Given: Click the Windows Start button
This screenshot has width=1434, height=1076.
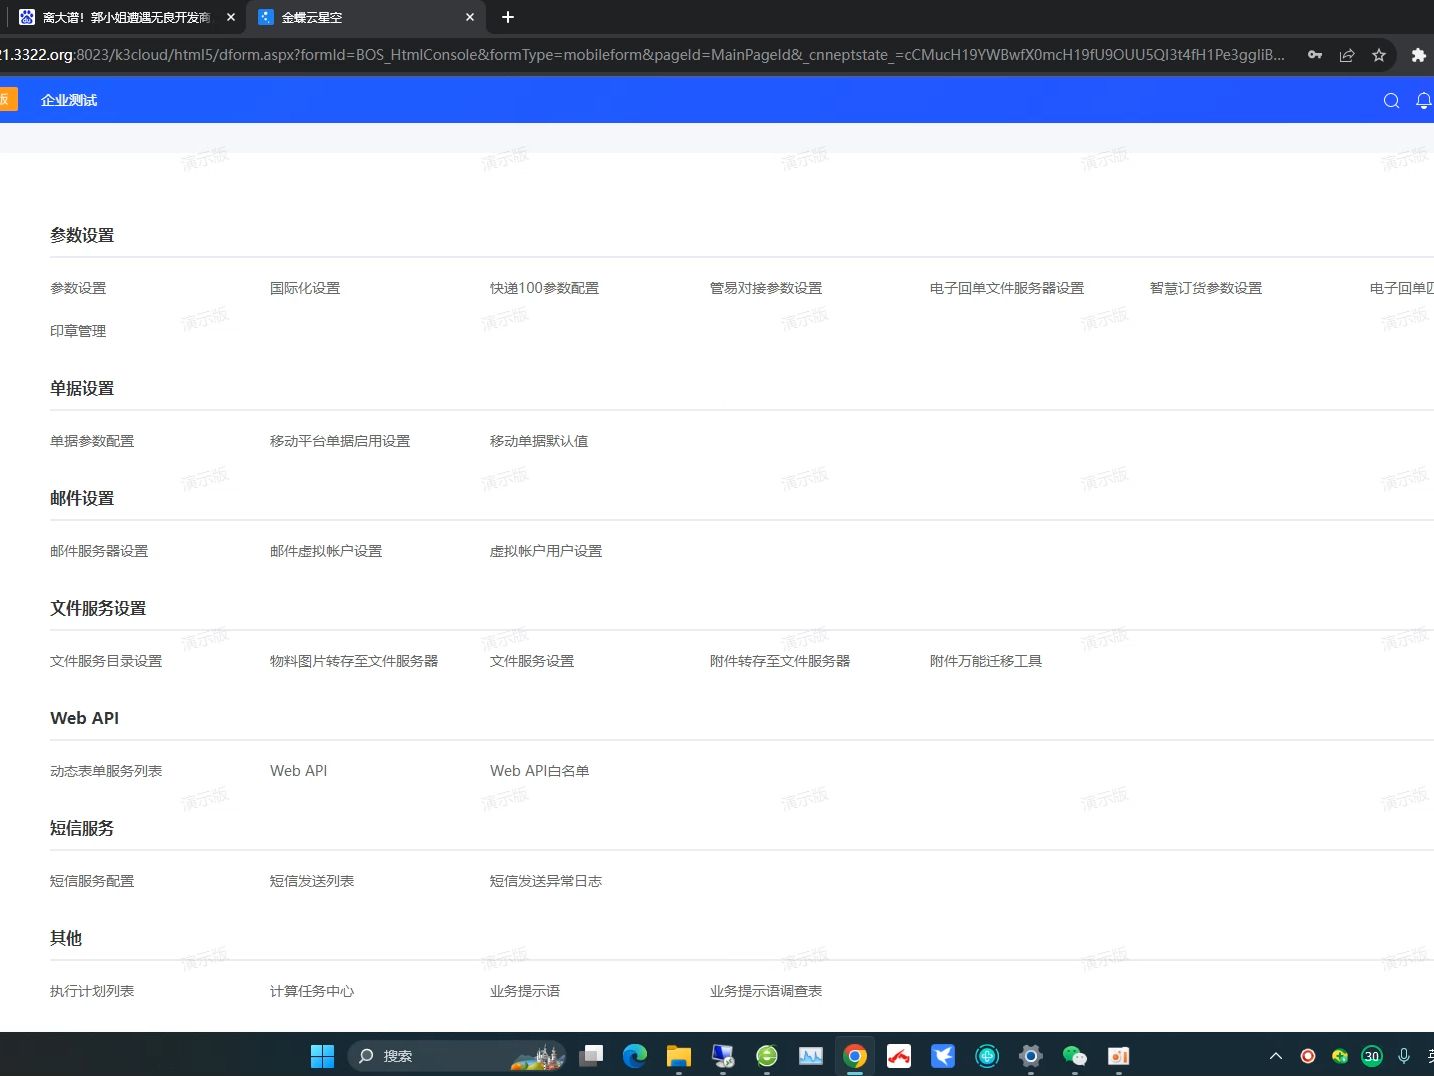Looking at the screenshot, I should (322, 1056).
